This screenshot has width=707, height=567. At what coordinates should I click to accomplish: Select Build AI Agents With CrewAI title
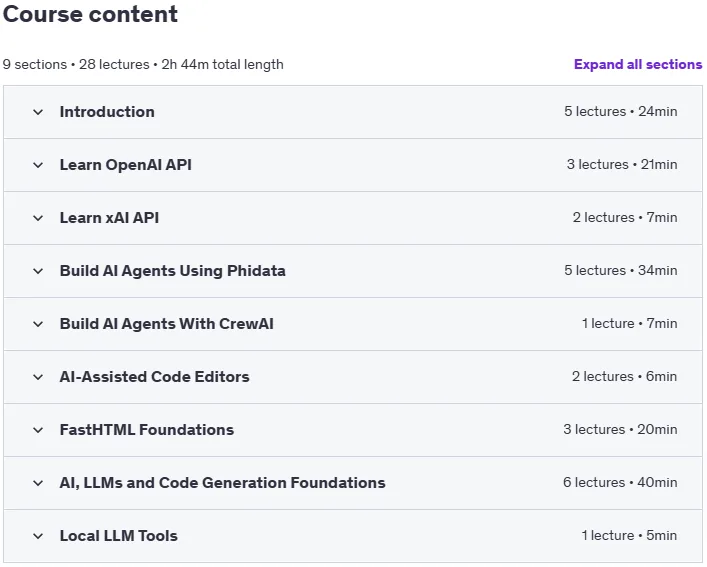coord(167,324)
